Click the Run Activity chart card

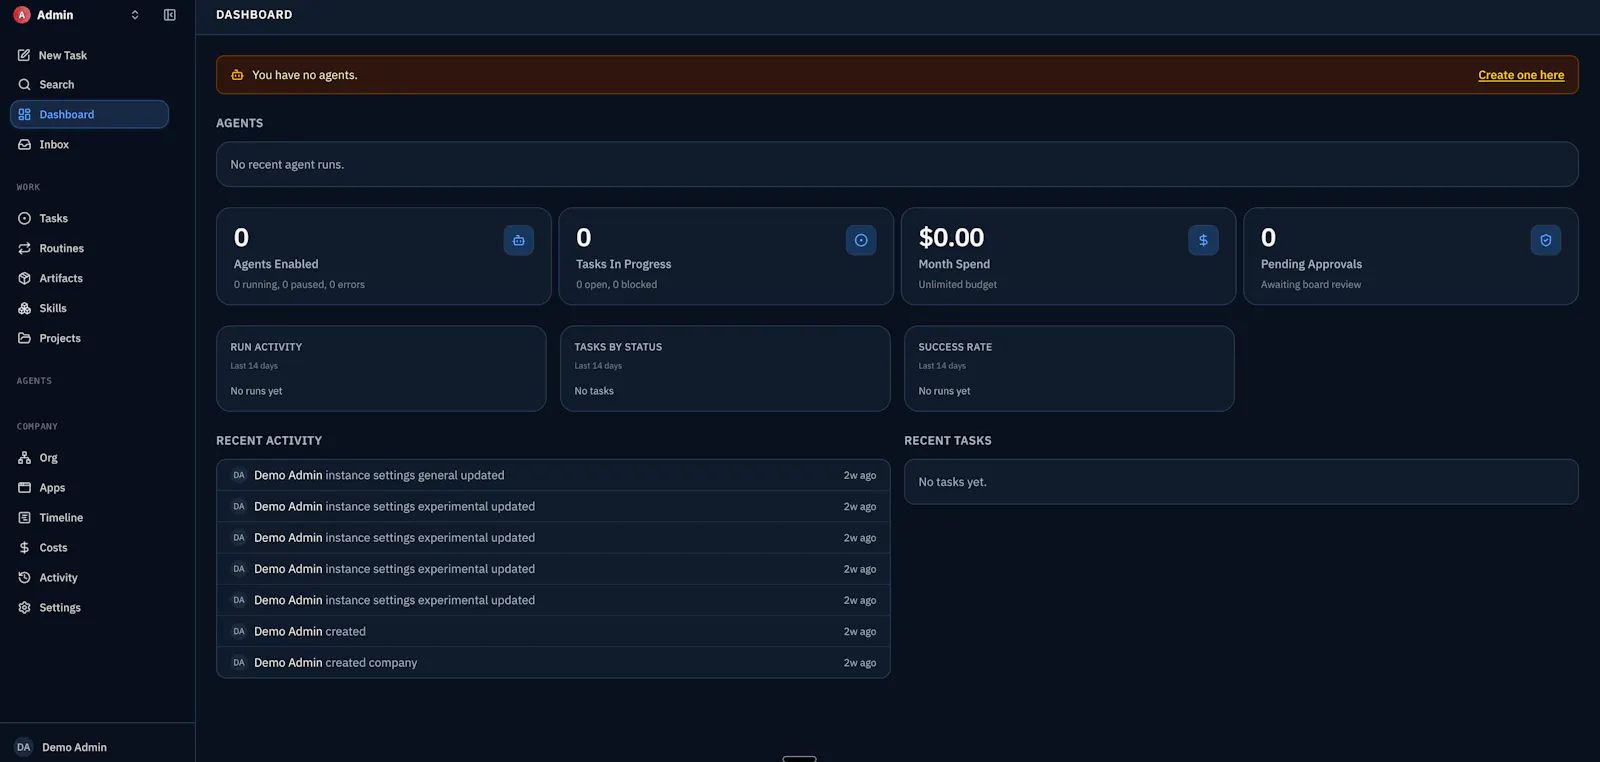point(381,368)
